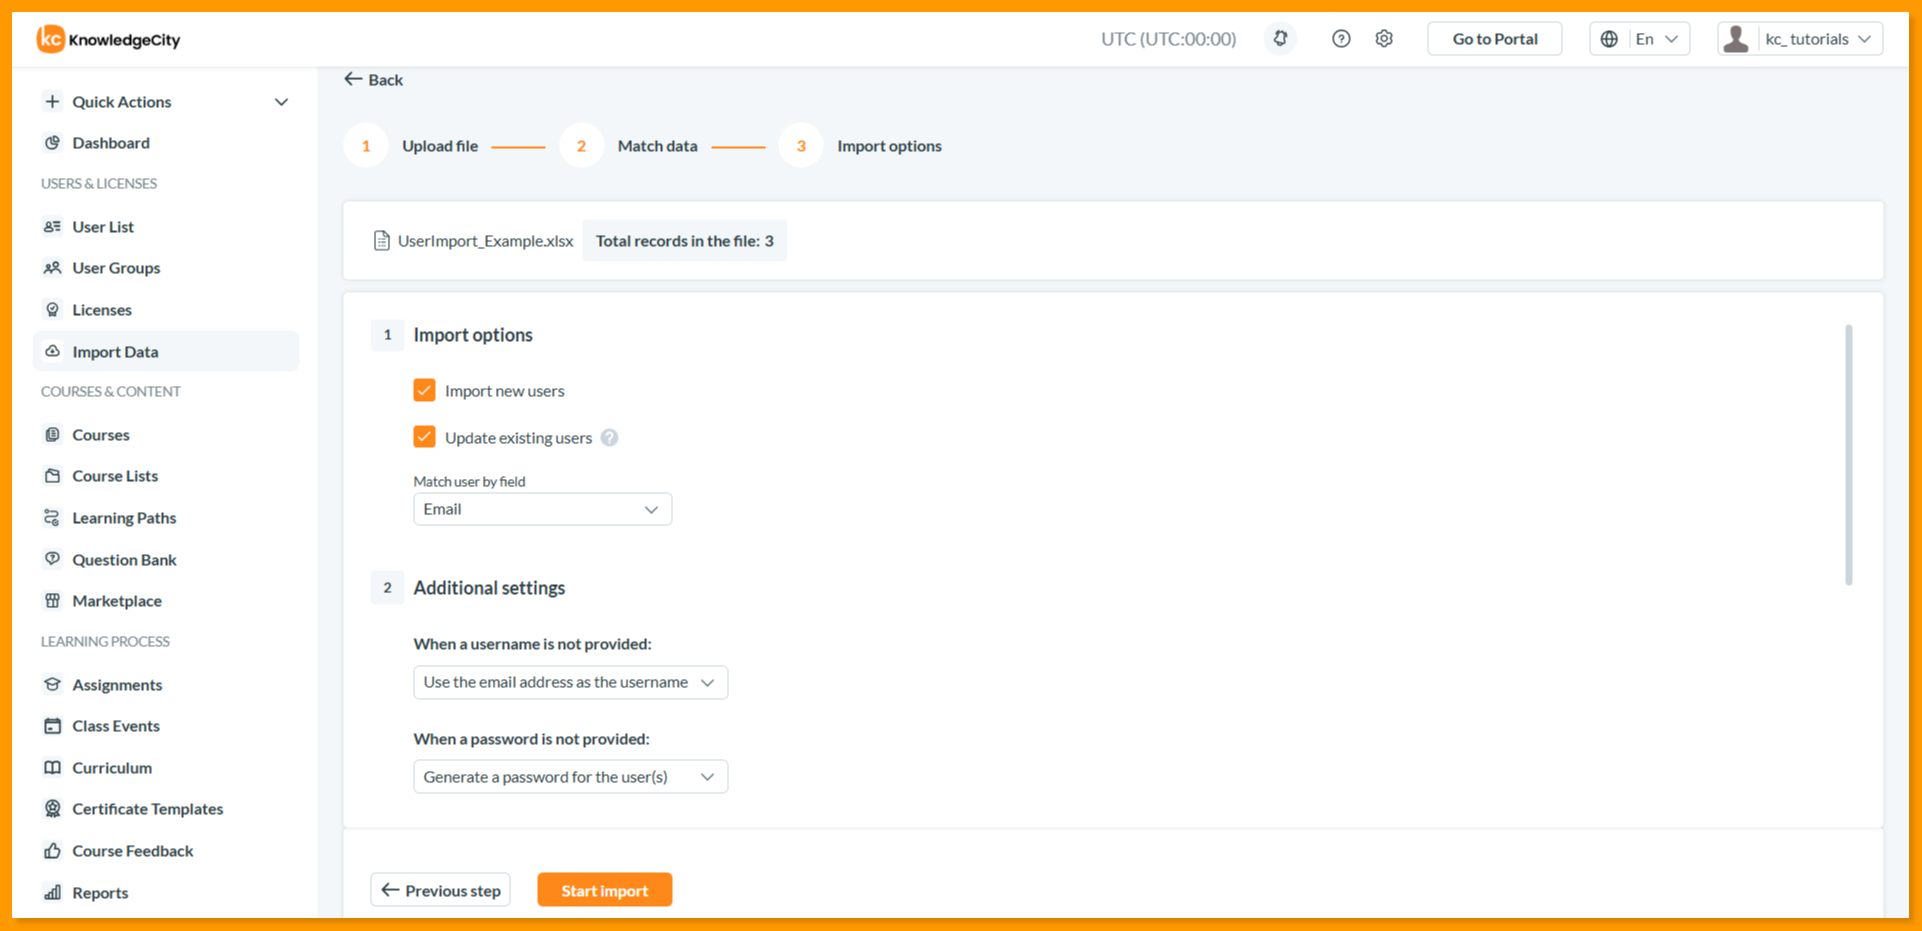The width and height of the screenshot is (1922, 931).
Task: Uncheck Import new users checkbox
Action: point(424,390)
